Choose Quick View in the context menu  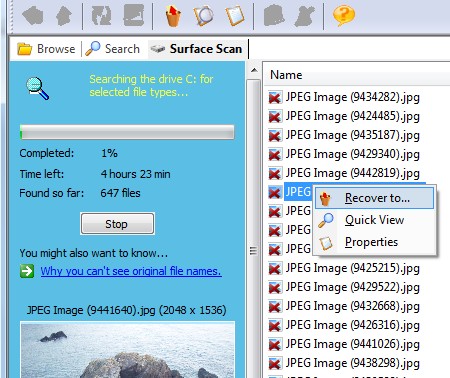point(374,220)
